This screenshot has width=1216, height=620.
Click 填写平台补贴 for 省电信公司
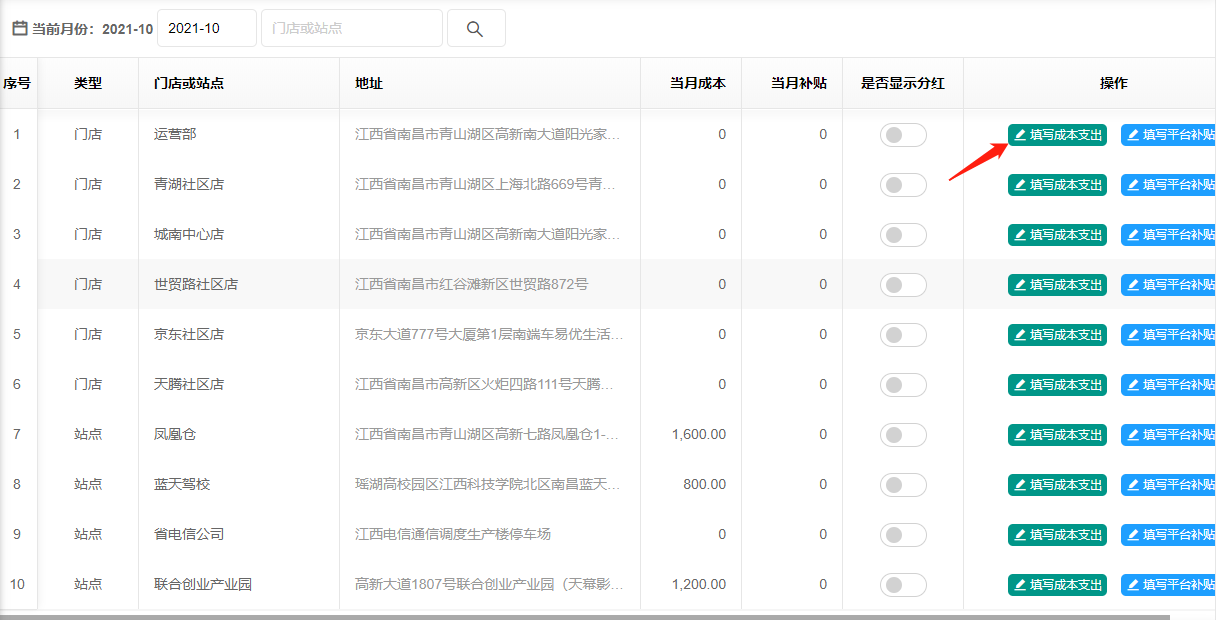[1168, 535]
